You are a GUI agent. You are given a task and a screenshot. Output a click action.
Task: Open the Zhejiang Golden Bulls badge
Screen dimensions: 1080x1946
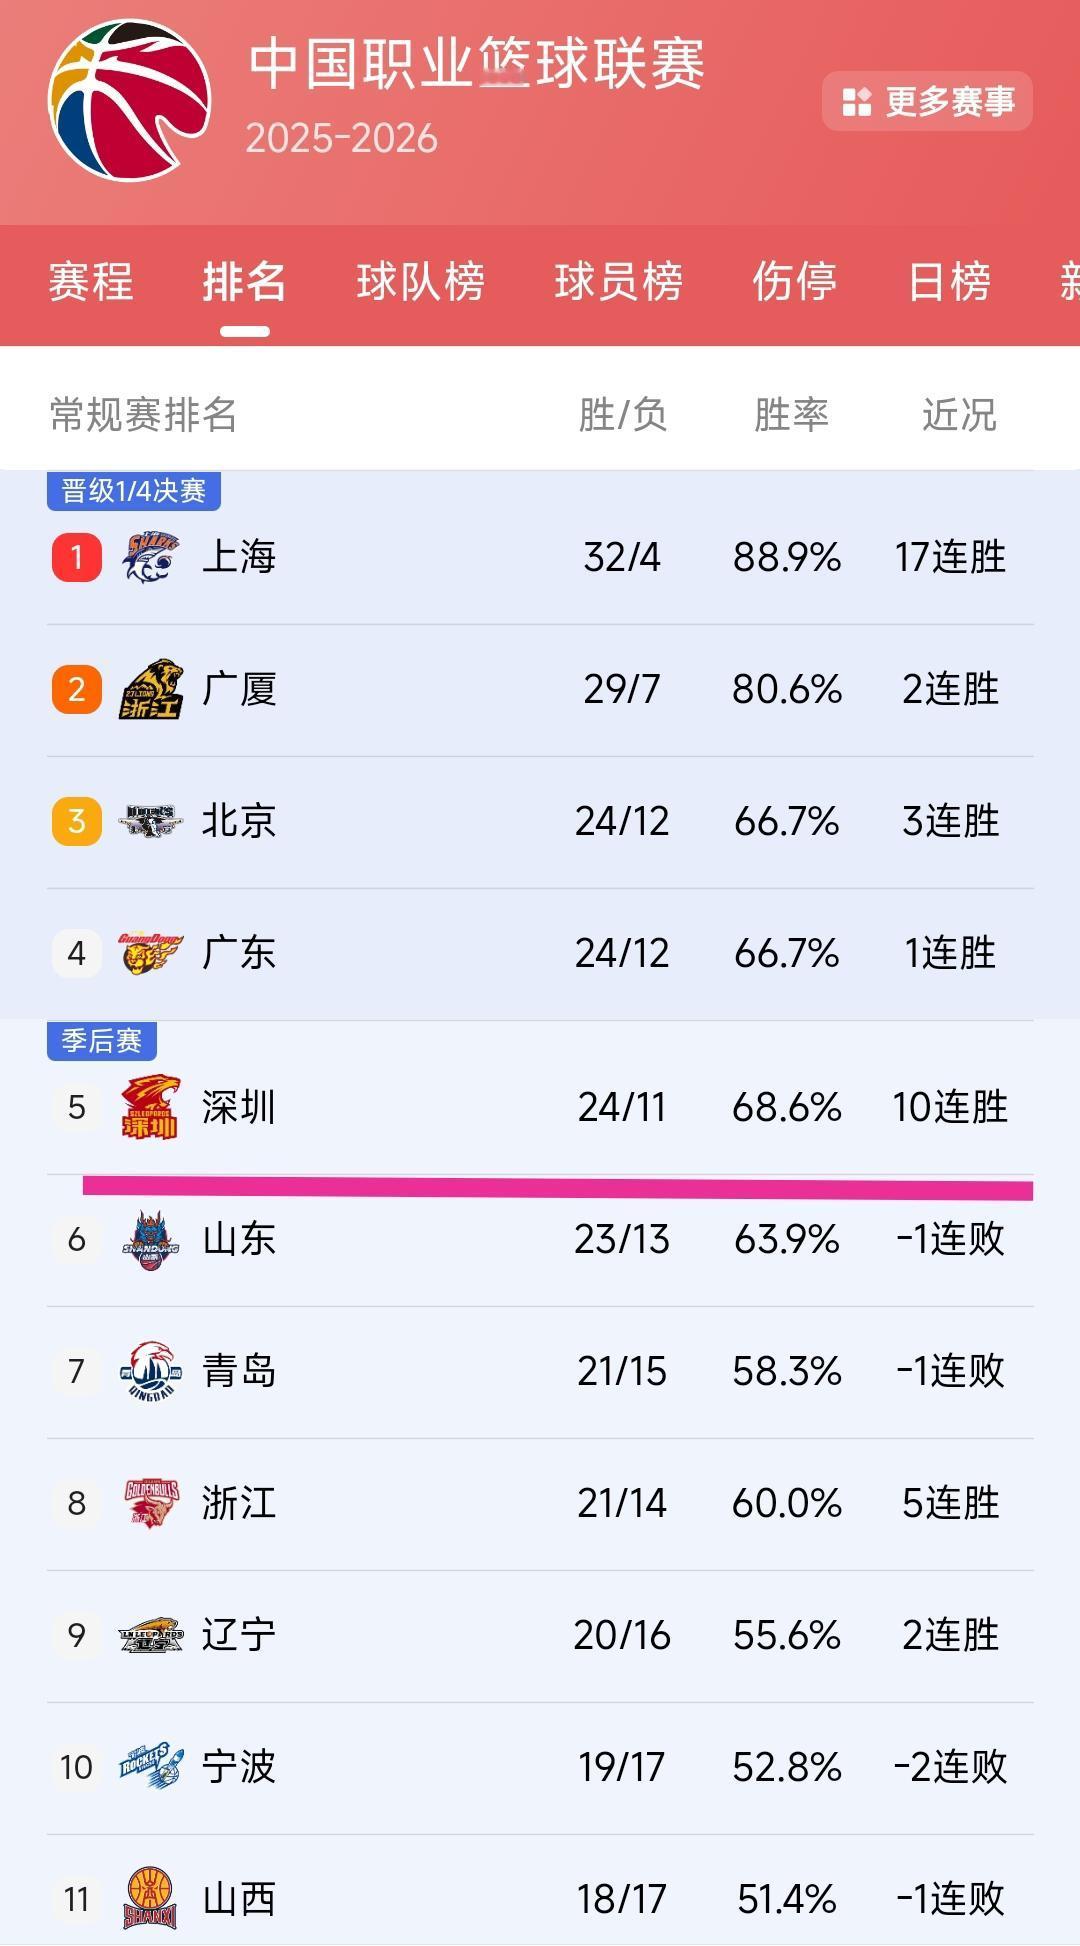150,1503
